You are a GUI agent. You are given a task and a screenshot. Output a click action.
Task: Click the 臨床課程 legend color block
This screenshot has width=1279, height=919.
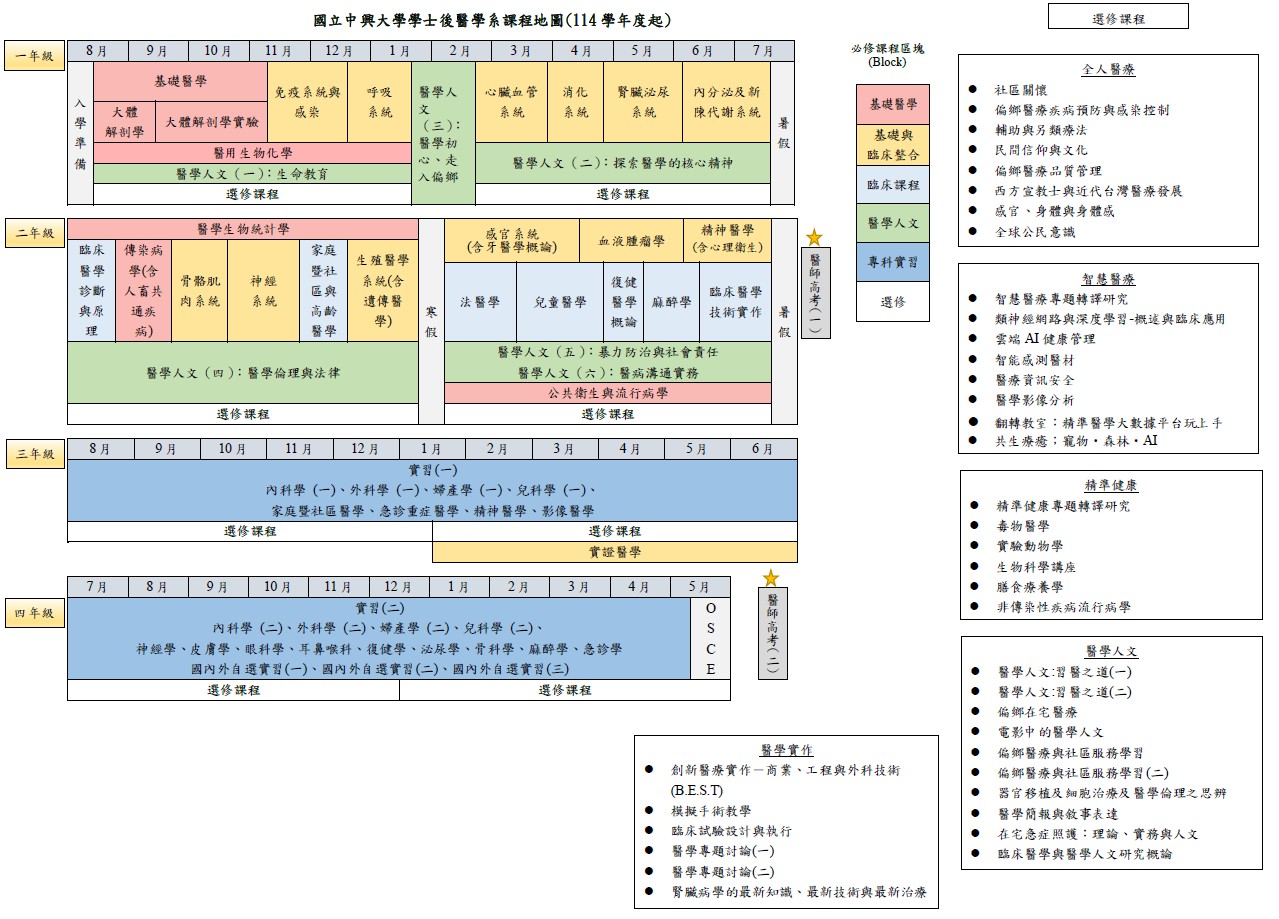(892, 184)
